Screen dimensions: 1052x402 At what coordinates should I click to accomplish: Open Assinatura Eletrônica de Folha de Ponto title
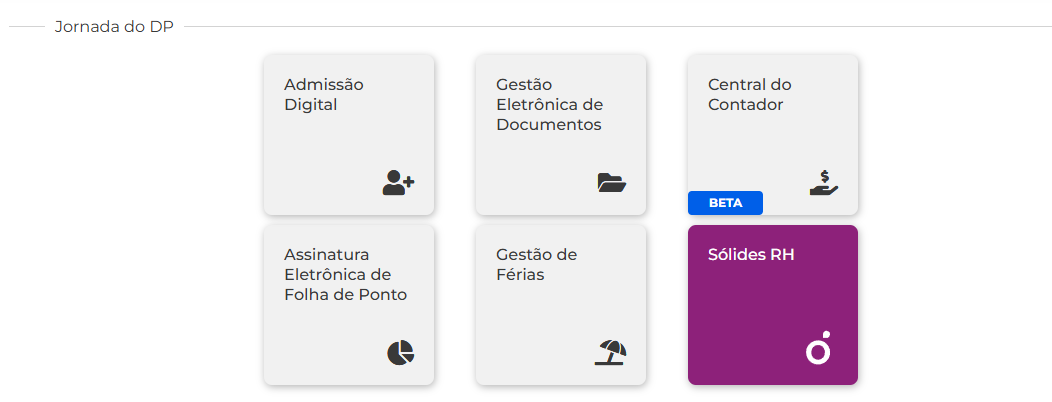click(346, 275)
